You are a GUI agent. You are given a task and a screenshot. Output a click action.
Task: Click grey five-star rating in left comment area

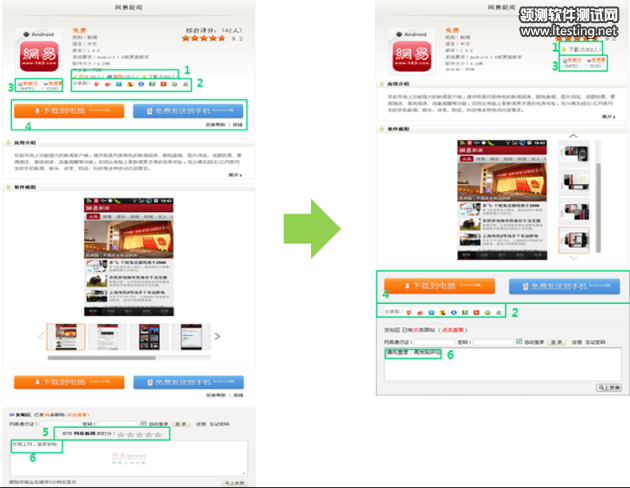click(x=138, y=435)
